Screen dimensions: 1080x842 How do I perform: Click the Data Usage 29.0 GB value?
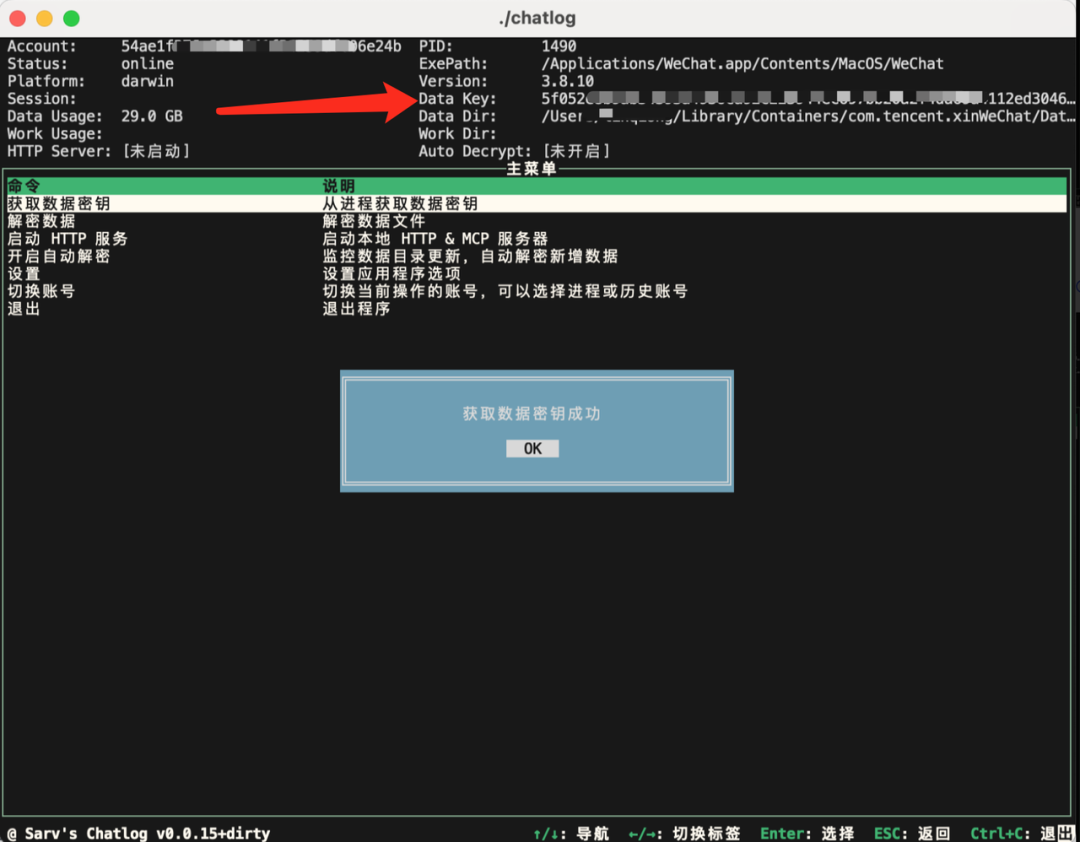(x=152, y=116)
